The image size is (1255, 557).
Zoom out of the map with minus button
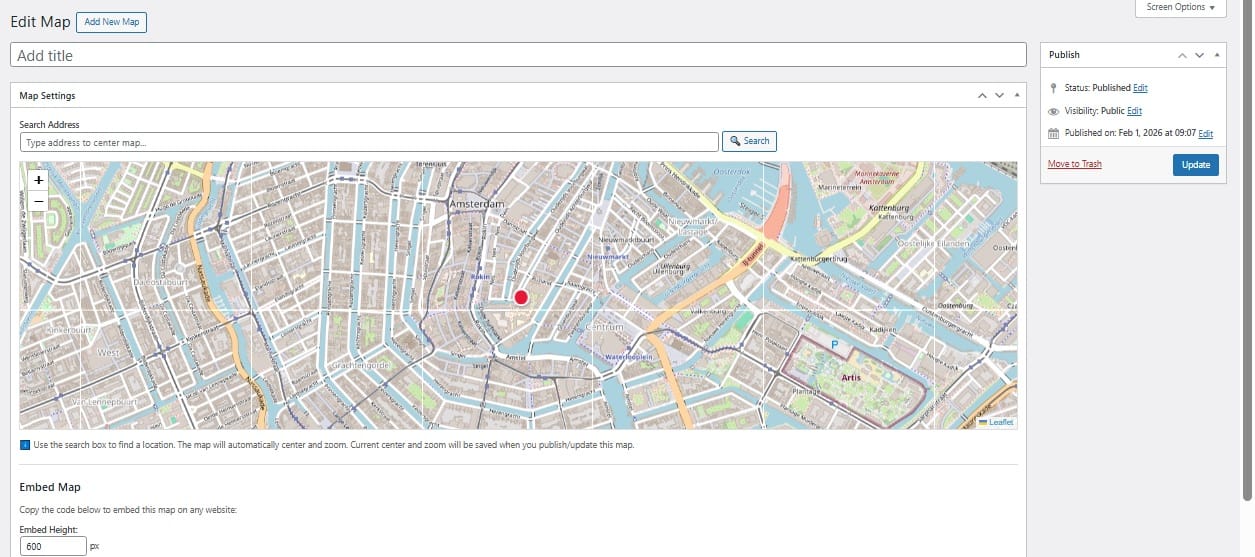point(39,202)
